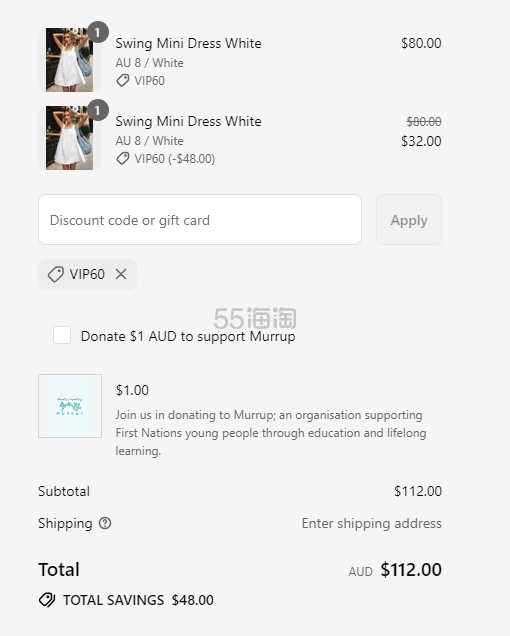Remove the VIP60 discount code
The height and width of the screenshot is (636, 510).
pyautogui.click(x=121, y=274)
